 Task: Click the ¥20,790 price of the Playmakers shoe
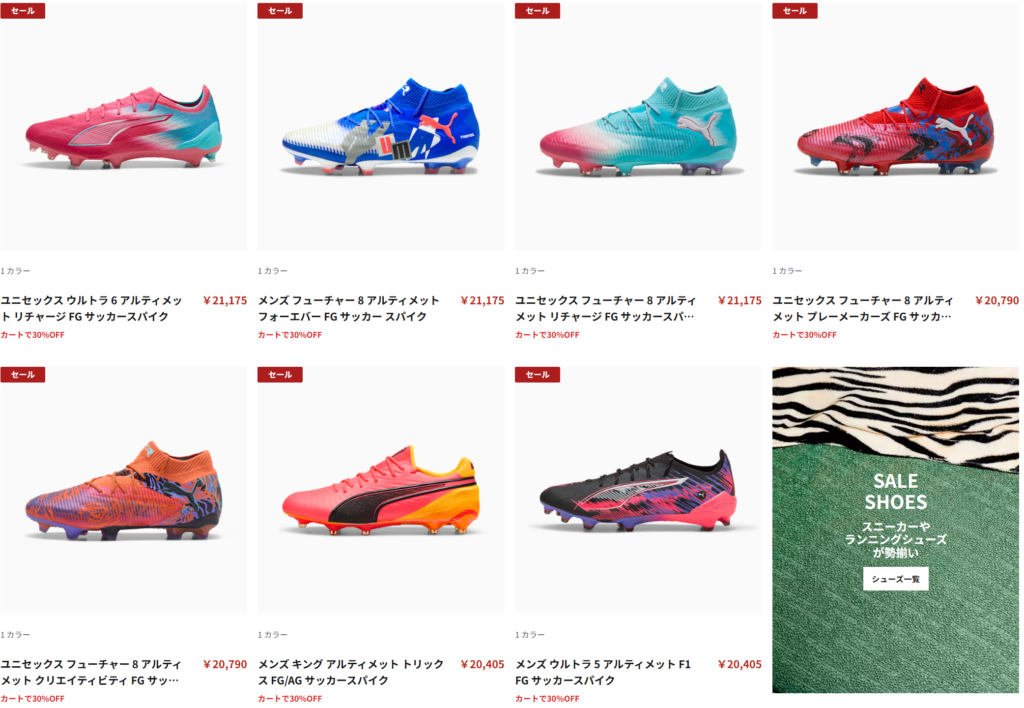[x=997, y=300]
